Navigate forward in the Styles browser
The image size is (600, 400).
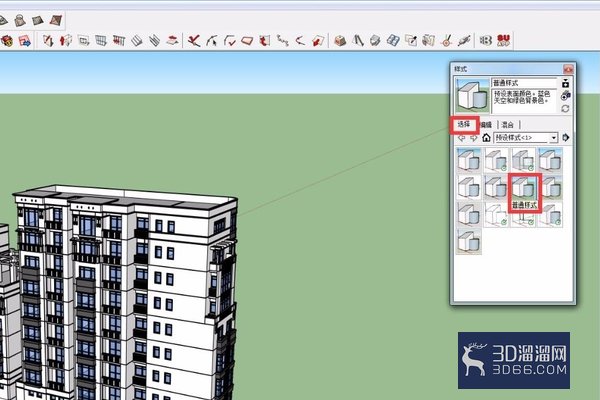click(x=474, y=137)
